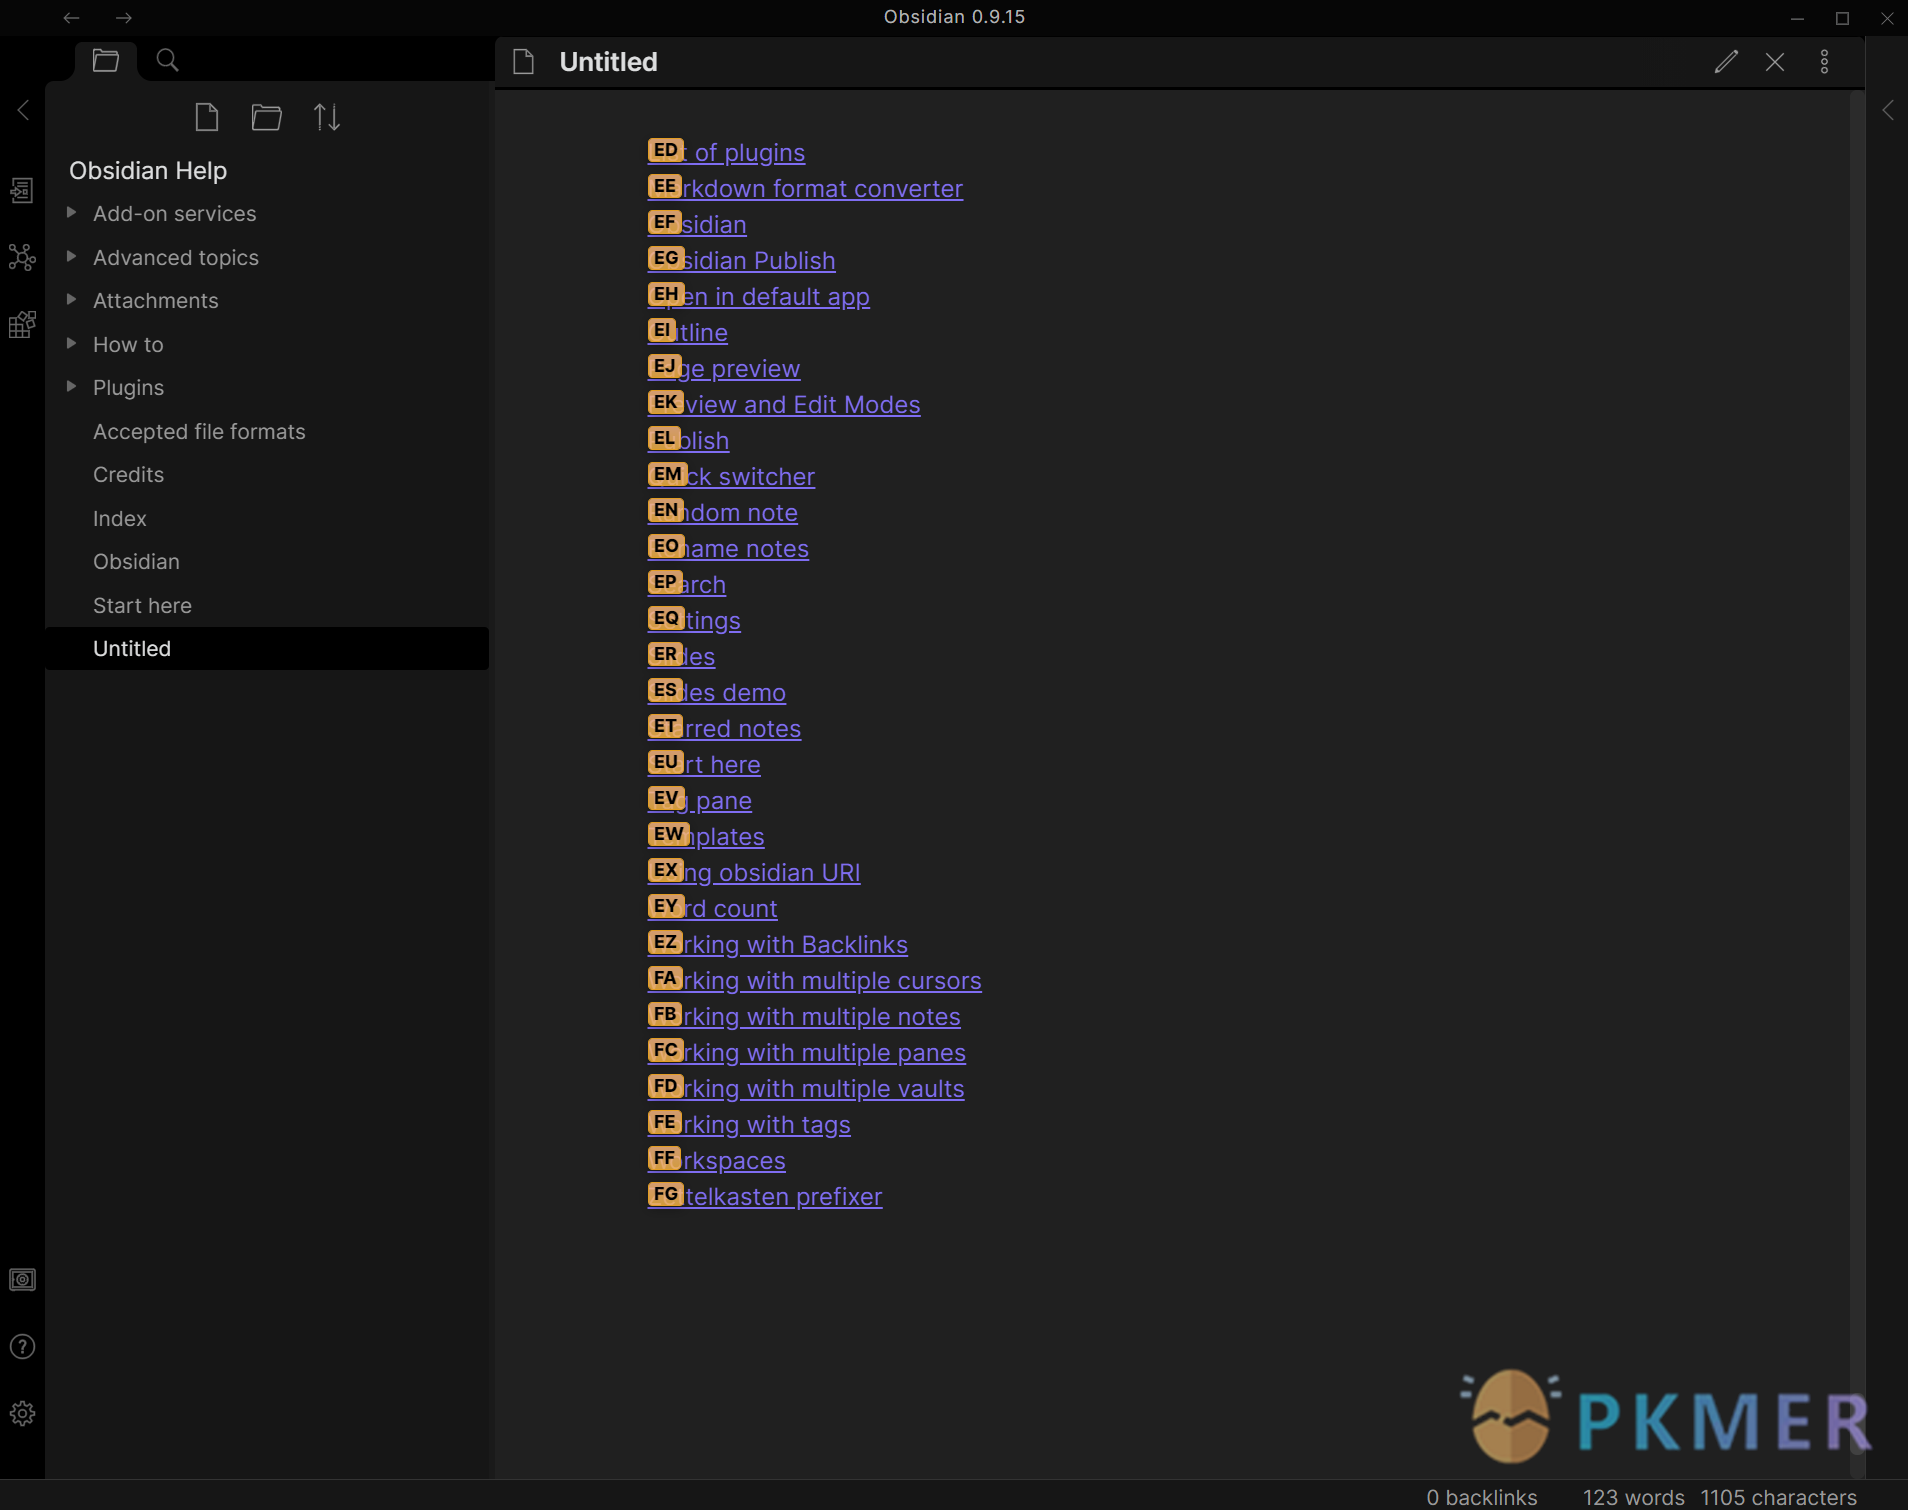Follow the 'Starred notes' link

coord(724,728)
